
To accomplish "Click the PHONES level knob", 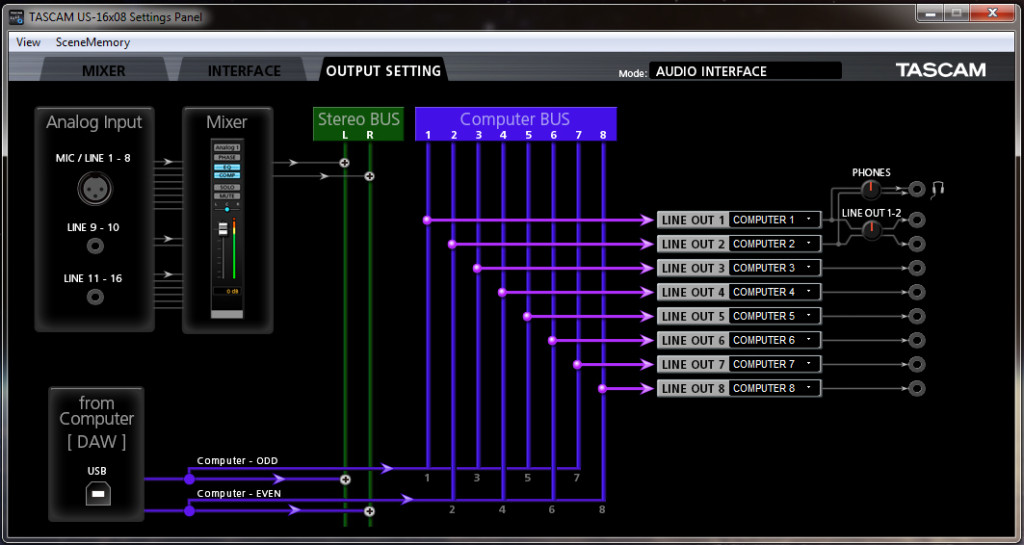I will [x=871, y=190].
